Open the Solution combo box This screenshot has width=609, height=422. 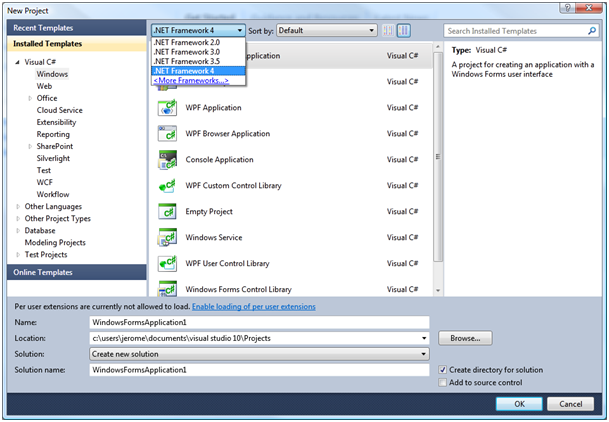point(259,354)
